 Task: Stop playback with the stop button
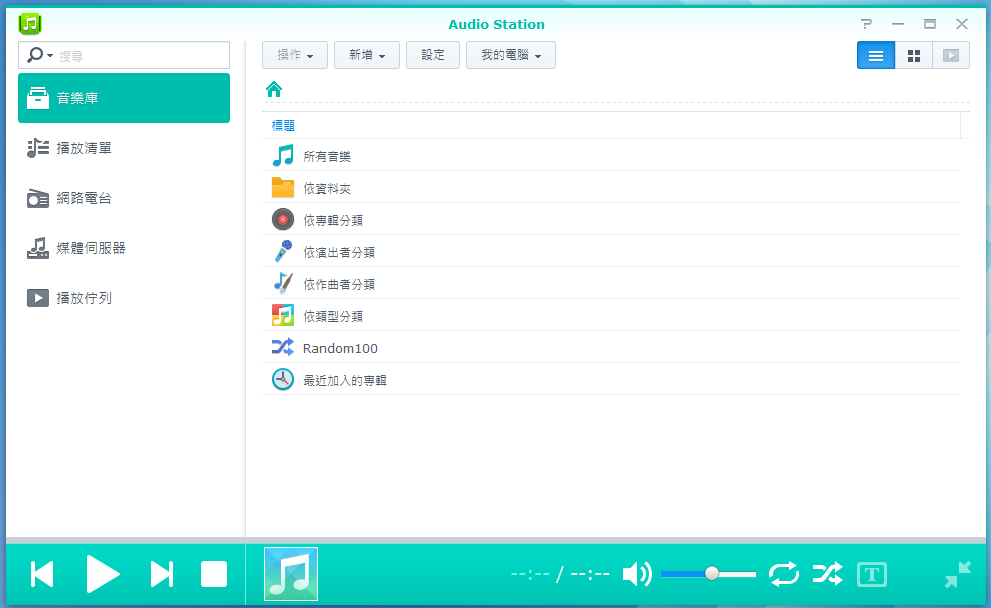pos(214,575)
